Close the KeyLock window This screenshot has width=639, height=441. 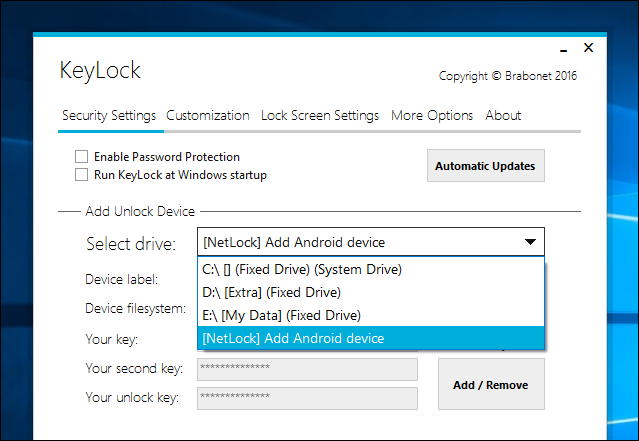click(x=588, y=48)
